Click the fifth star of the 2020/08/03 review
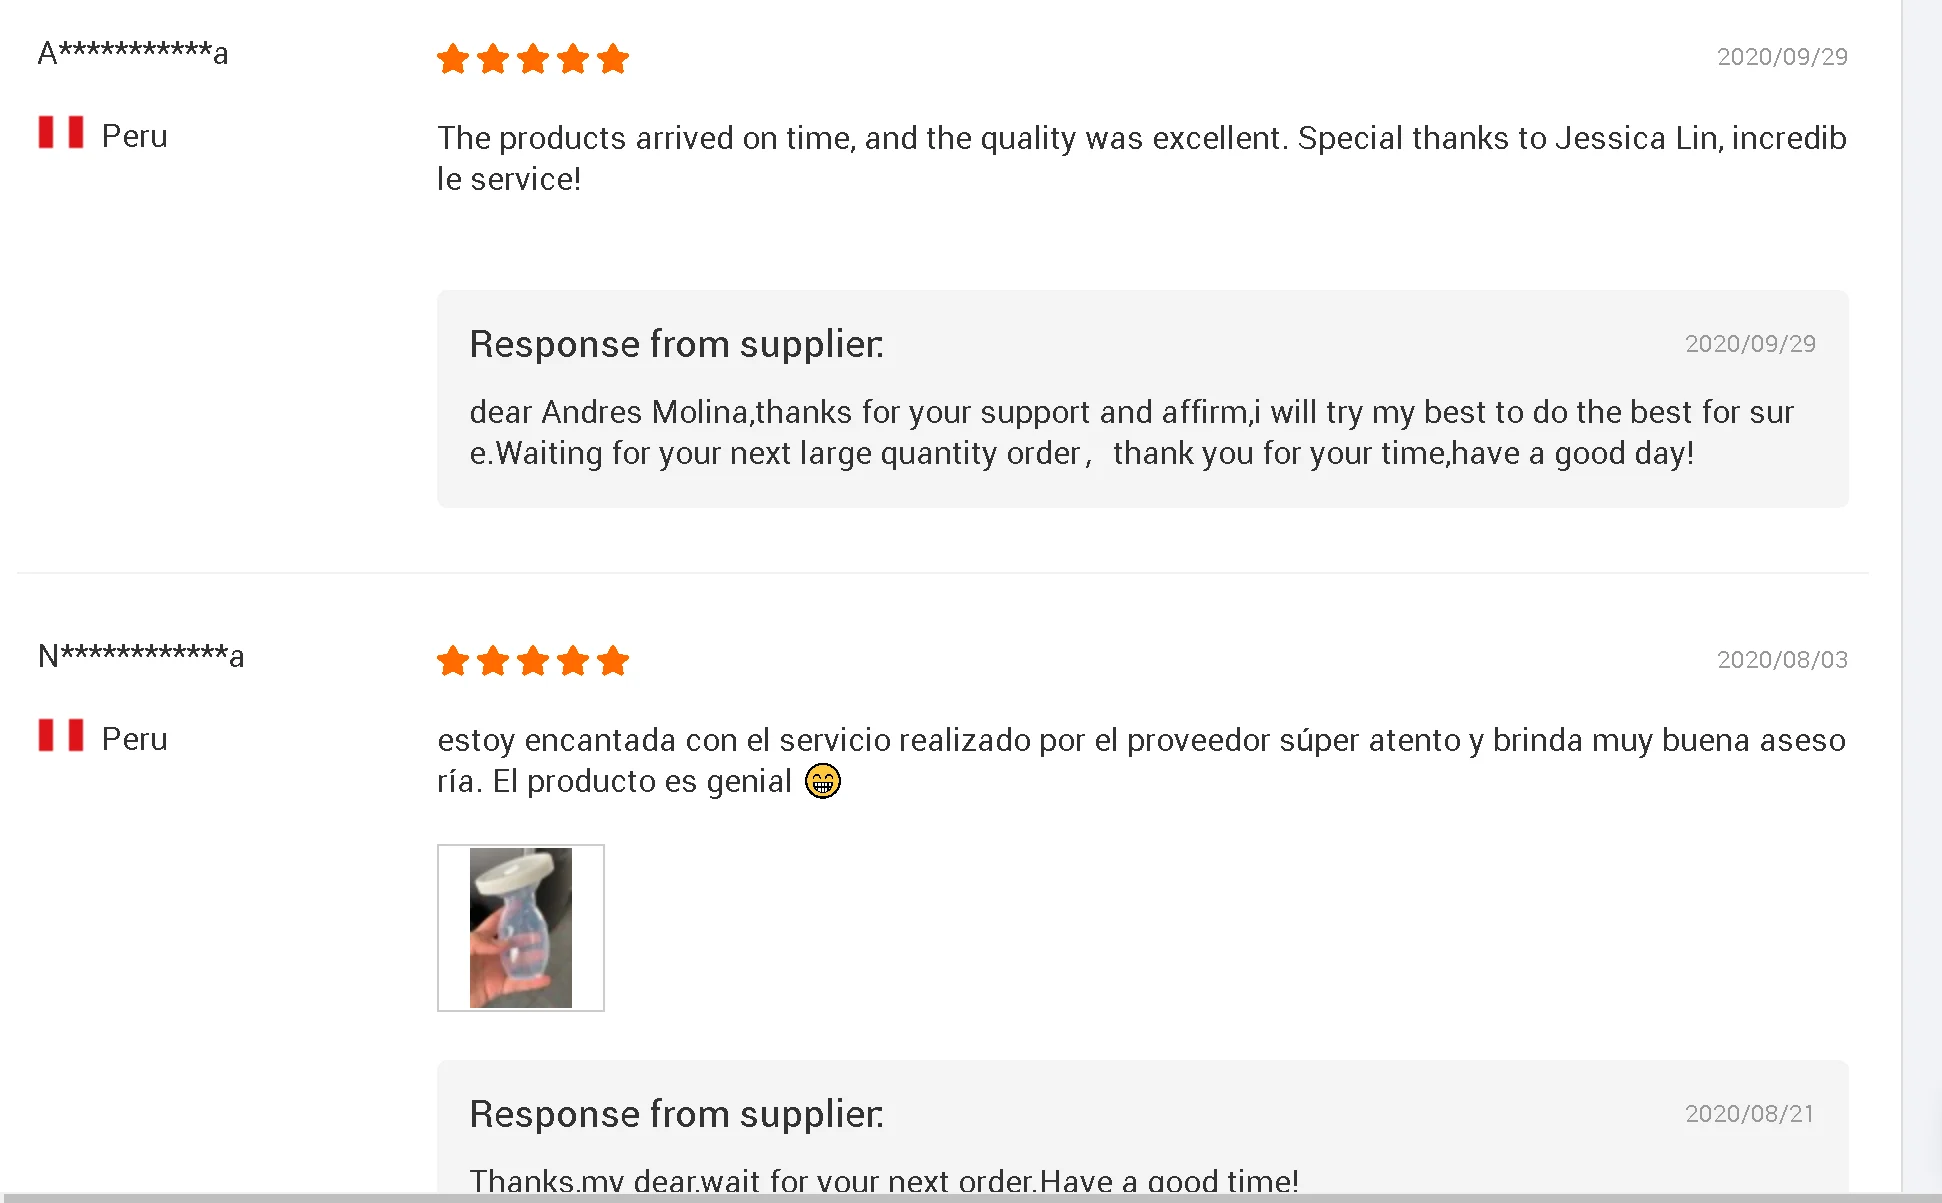 613,661
